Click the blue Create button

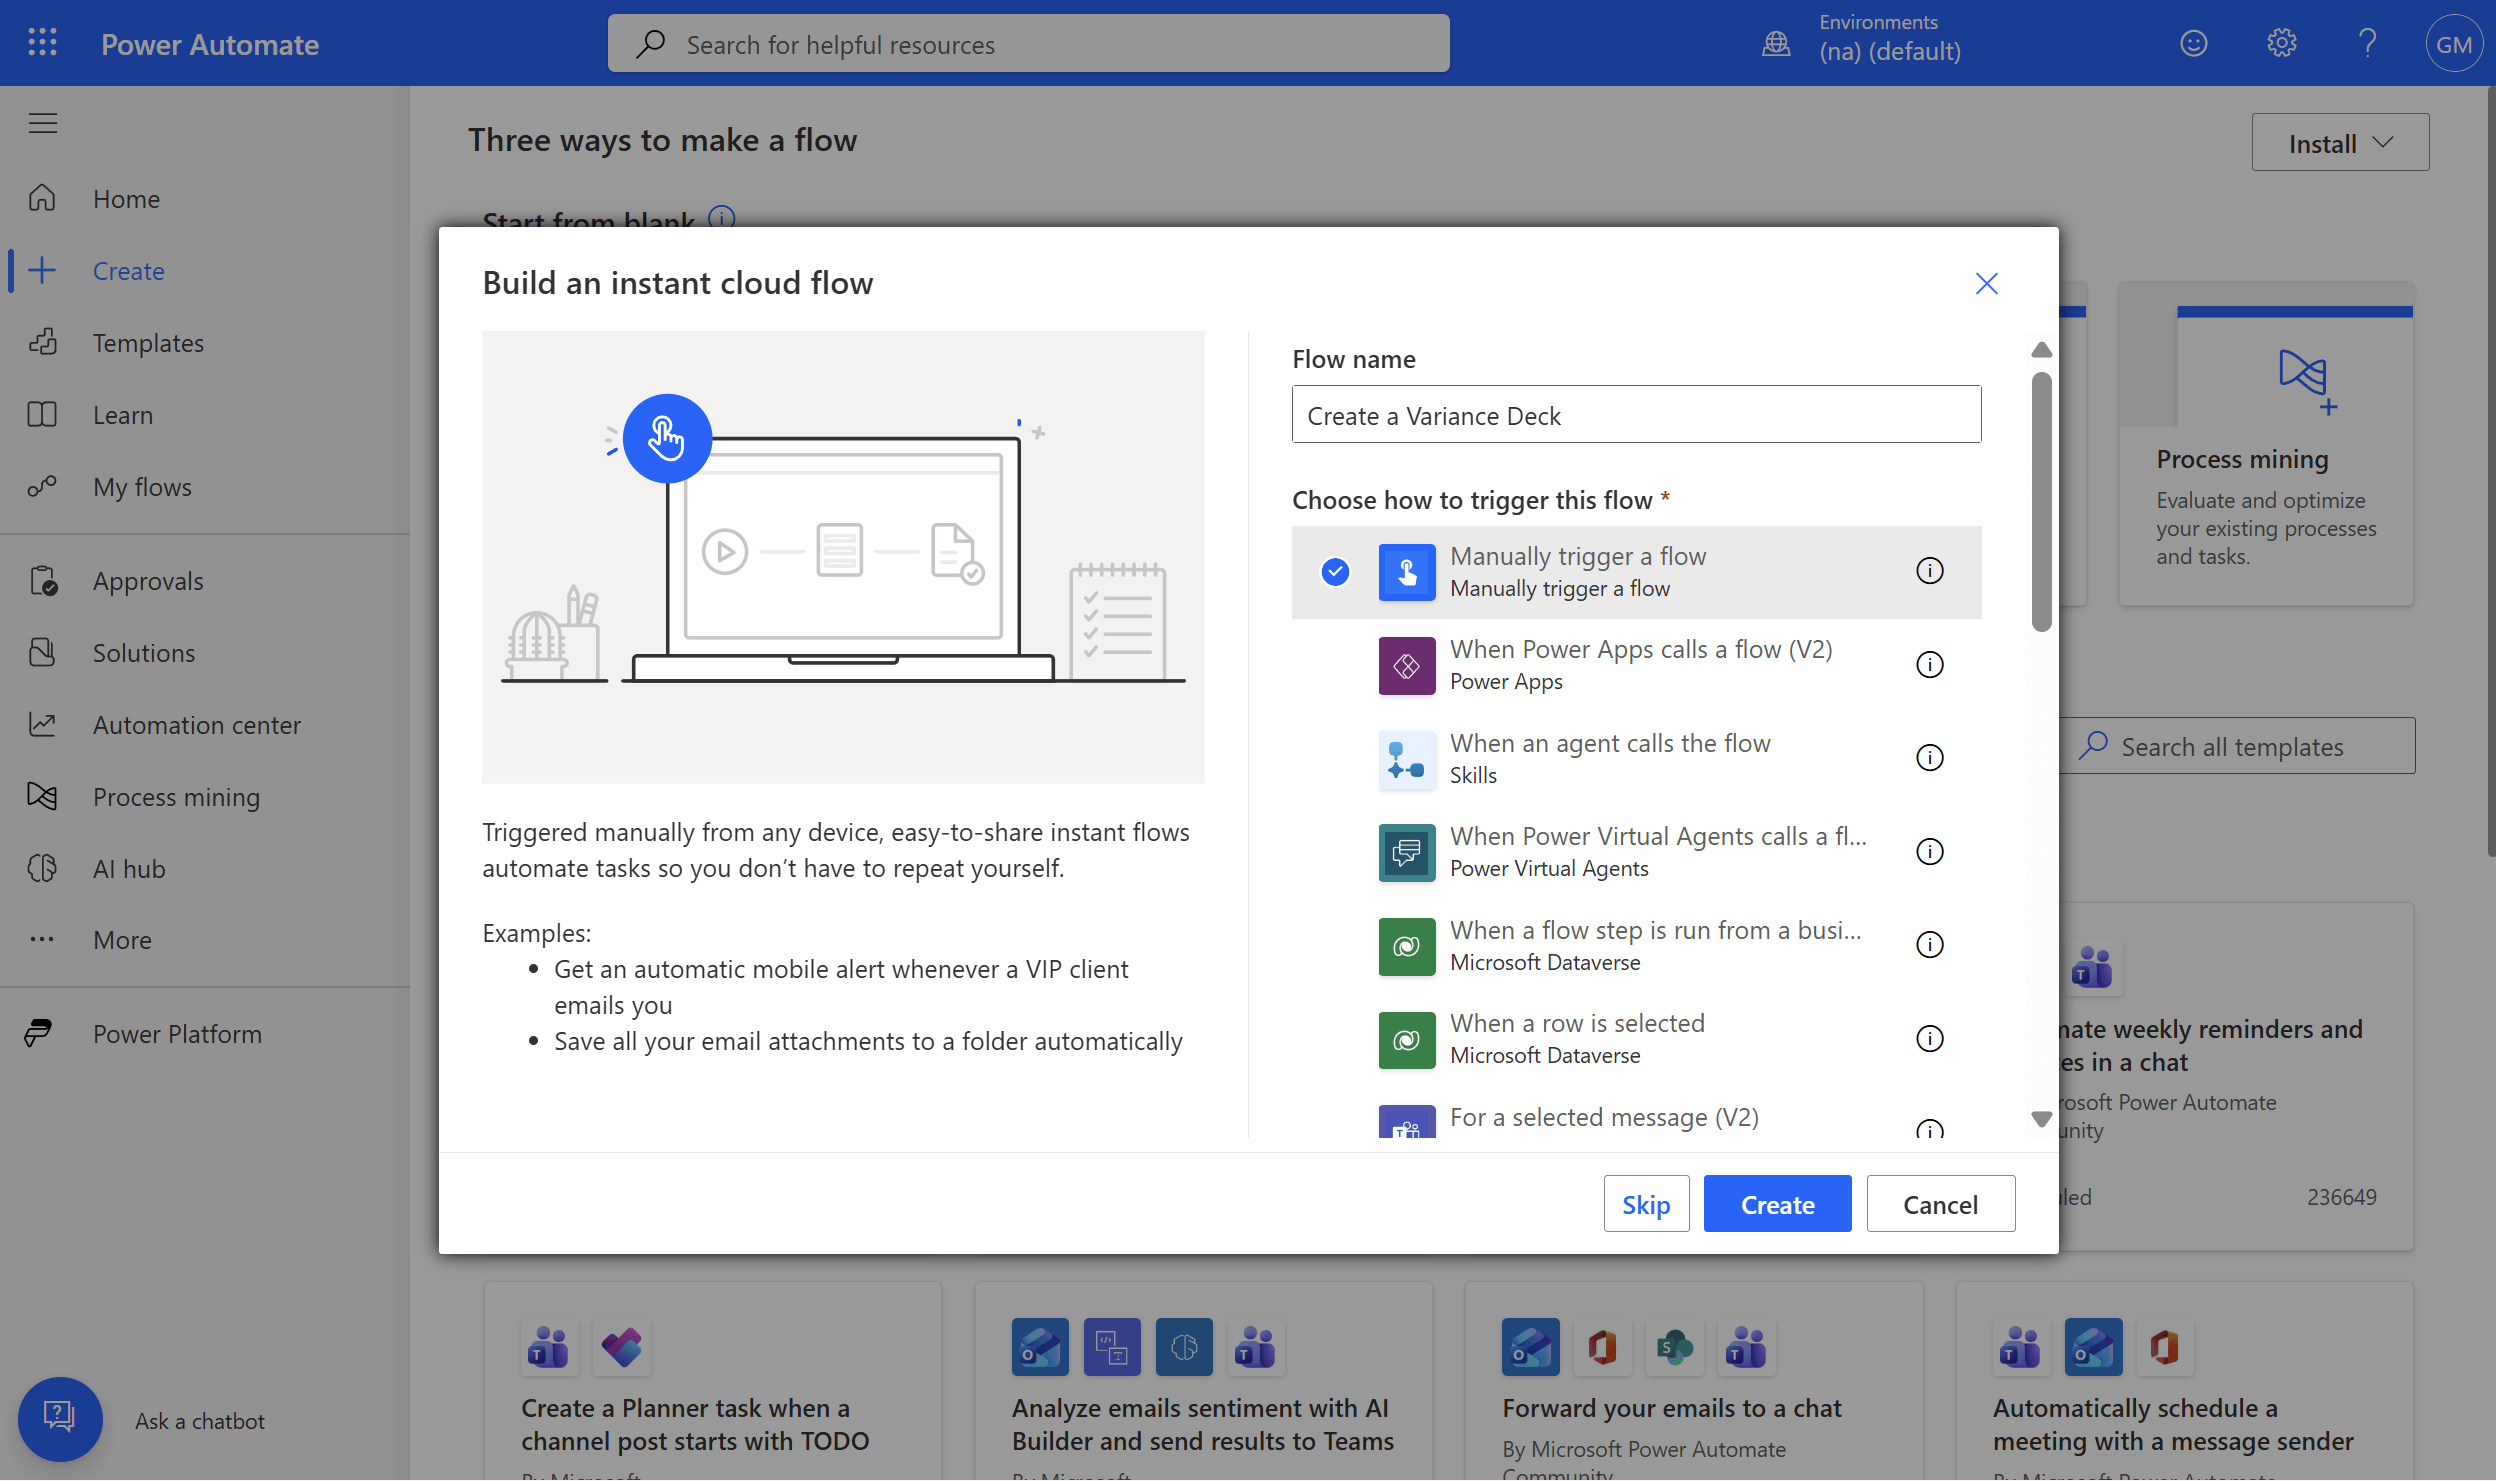click(x=1776, y=1204)
